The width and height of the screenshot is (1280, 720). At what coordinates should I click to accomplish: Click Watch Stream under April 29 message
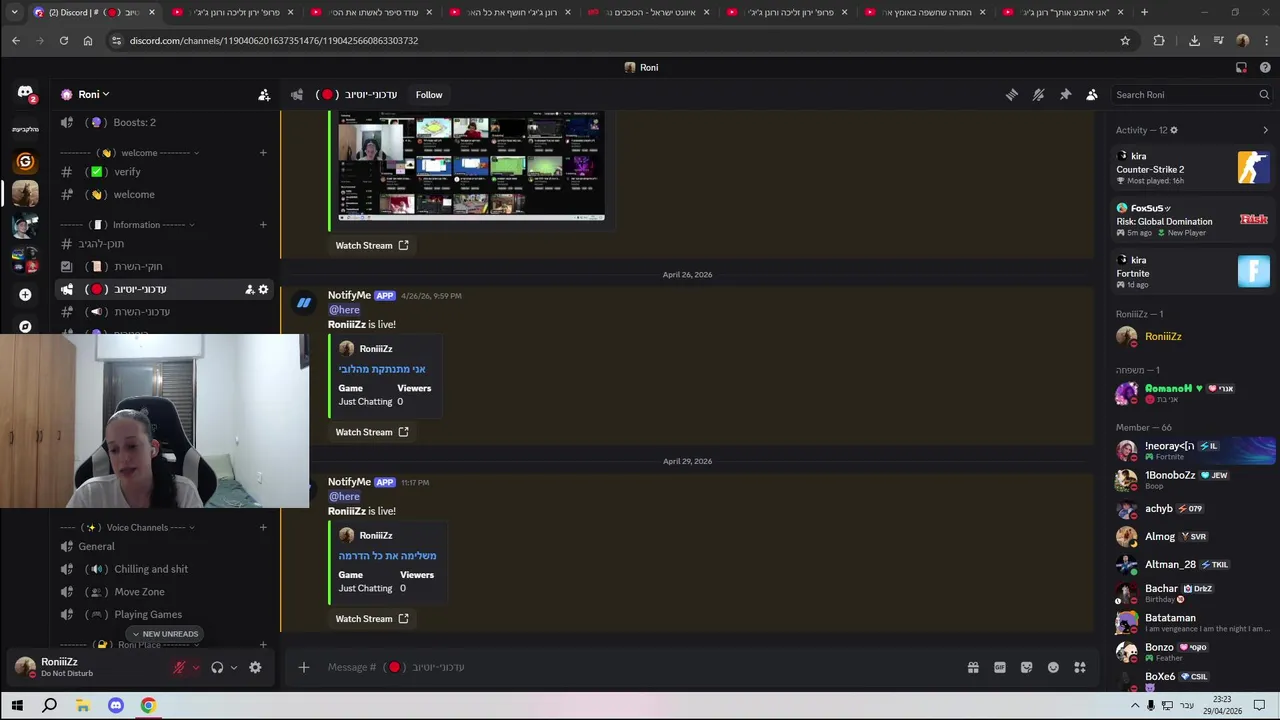point(372,619)
